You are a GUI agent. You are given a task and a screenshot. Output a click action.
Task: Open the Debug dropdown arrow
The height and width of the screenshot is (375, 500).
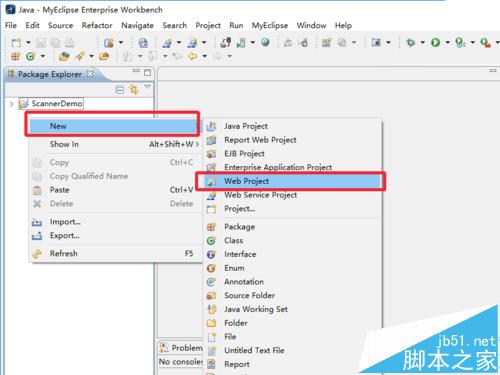(x=423, y=42)
